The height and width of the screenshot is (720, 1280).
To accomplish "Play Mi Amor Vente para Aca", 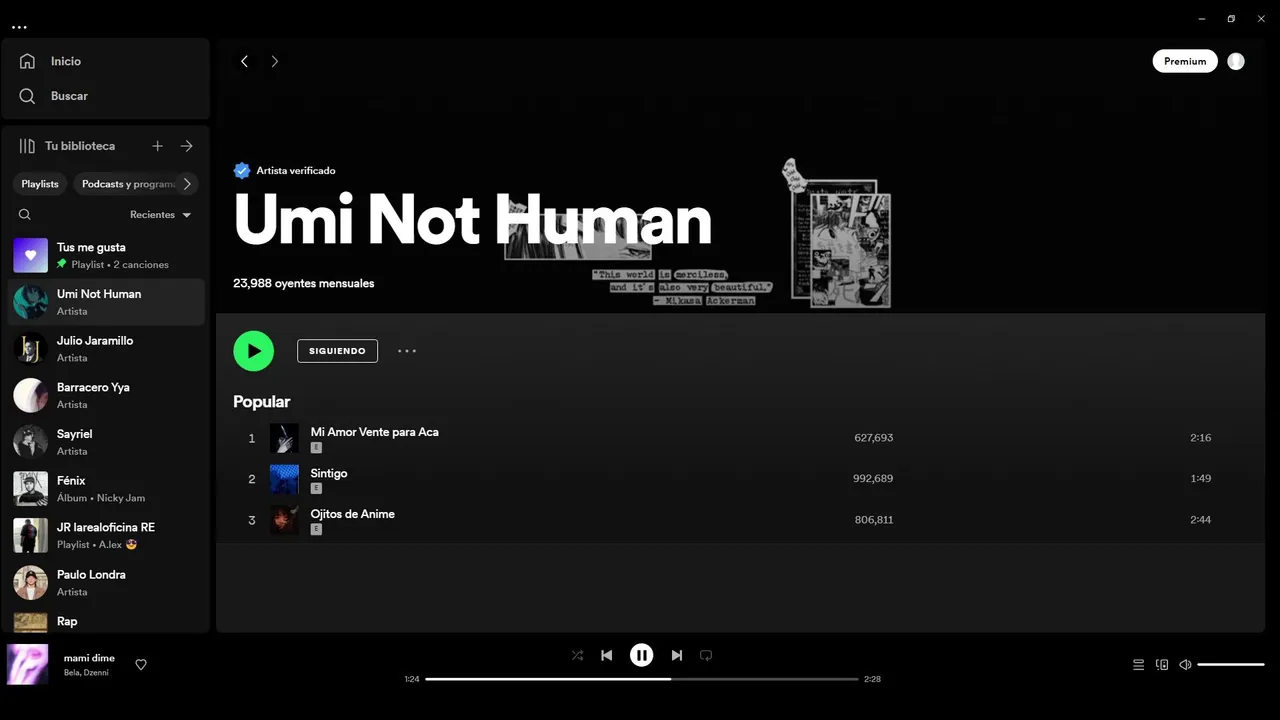I will (740, 438).
